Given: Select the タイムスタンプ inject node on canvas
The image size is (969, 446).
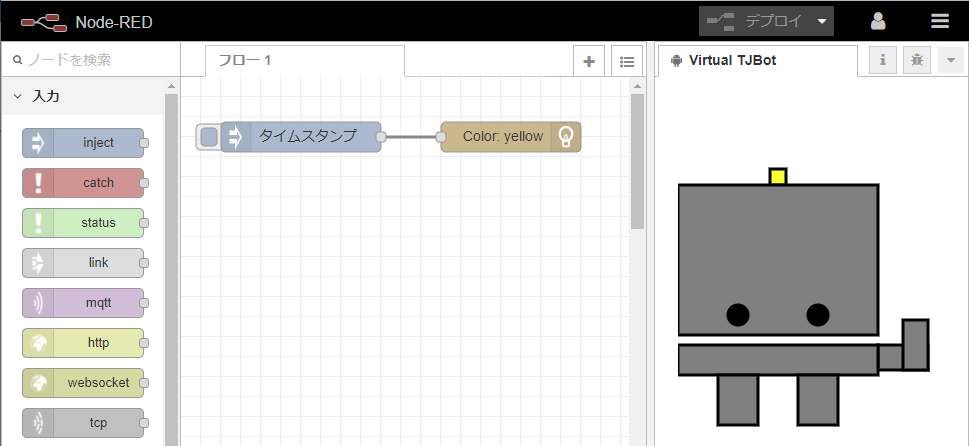Looking at the screenshot, I should pos(301,137).
